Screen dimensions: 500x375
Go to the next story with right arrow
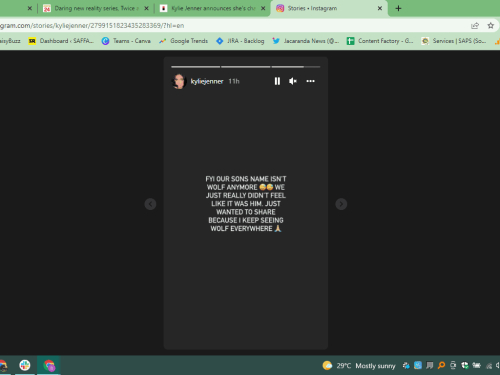coord(341,204)
